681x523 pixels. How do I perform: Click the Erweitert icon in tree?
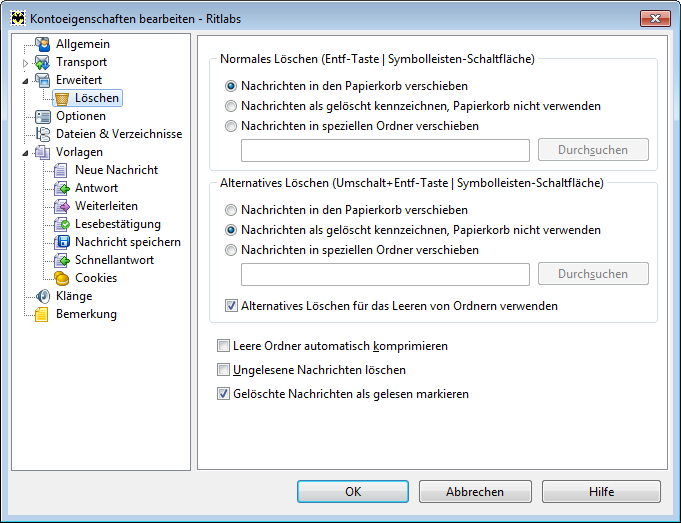point(43,80)
